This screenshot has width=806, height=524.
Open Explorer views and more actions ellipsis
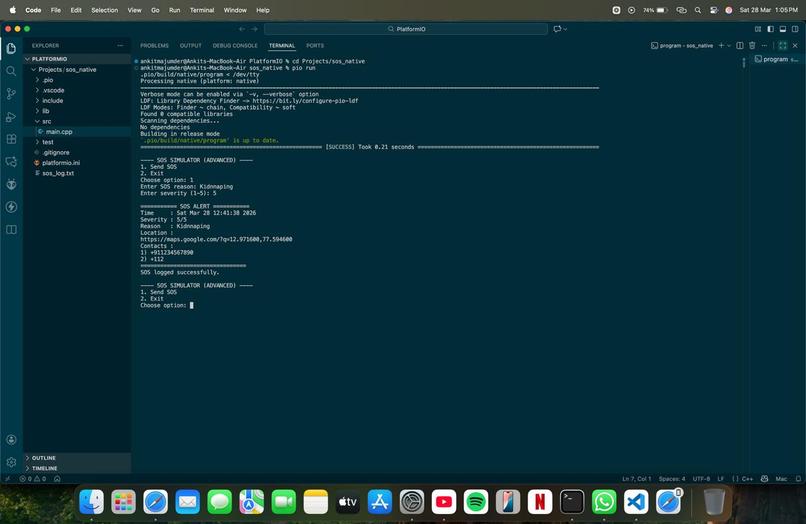[x=120, y=45]
